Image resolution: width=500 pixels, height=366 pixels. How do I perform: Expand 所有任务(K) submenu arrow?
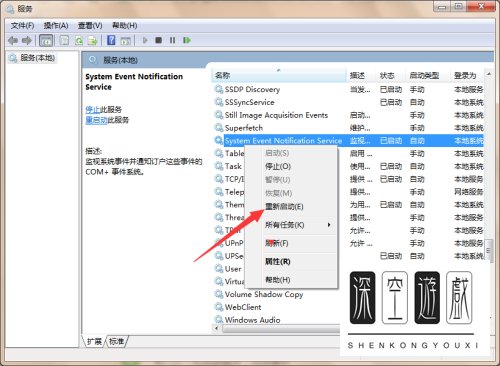(329, 225)
